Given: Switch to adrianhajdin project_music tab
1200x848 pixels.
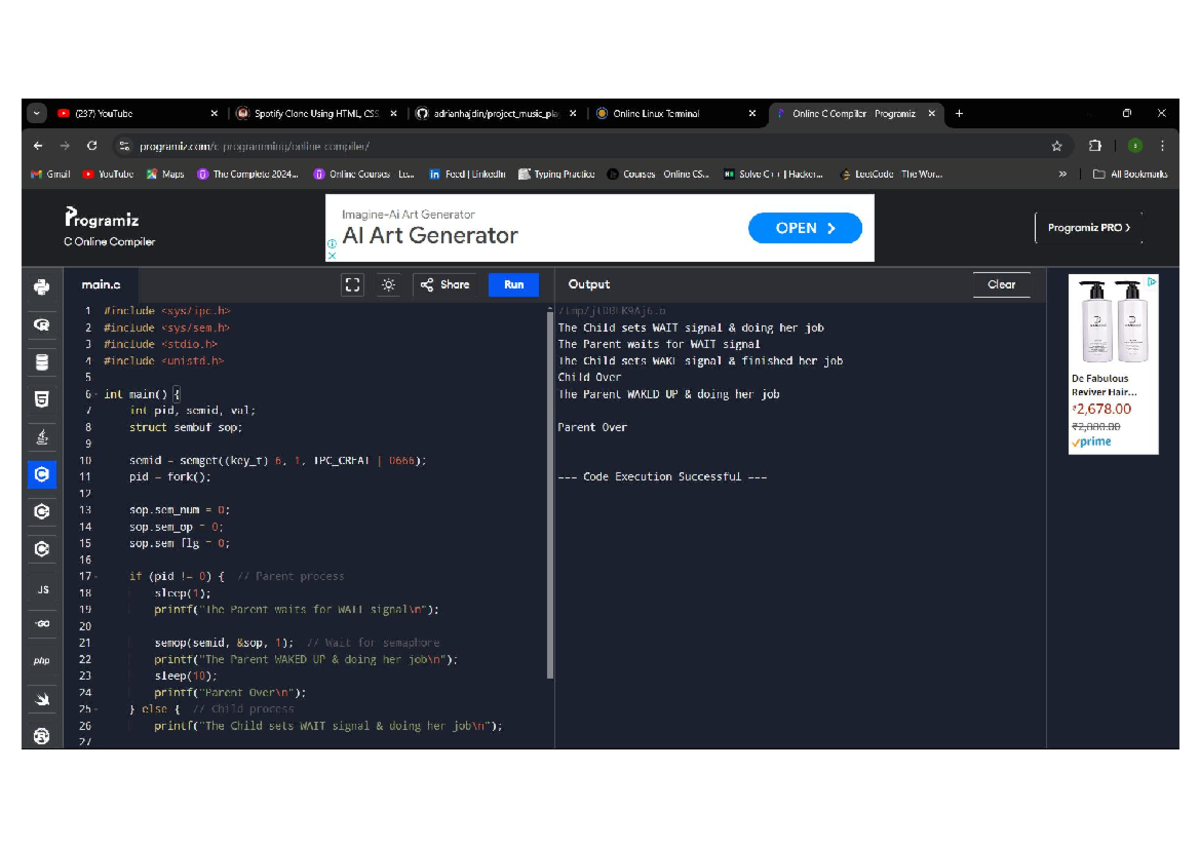Looking at the screenshot, I should pyautogui.click(x=496, y=114).
